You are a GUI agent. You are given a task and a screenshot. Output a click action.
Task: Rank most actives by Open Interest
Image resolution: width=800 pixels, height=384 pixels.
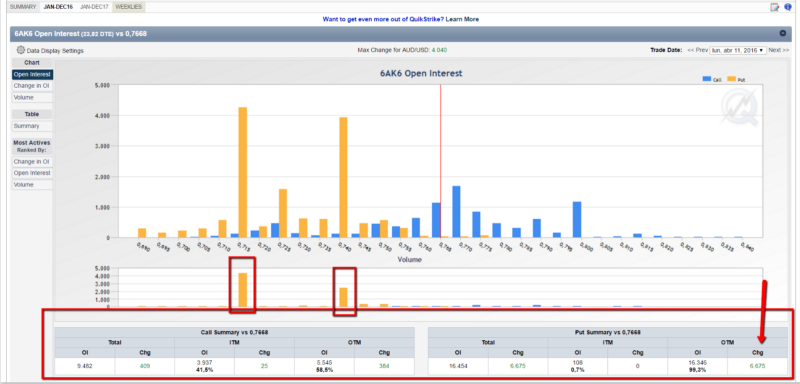point(32,173)
